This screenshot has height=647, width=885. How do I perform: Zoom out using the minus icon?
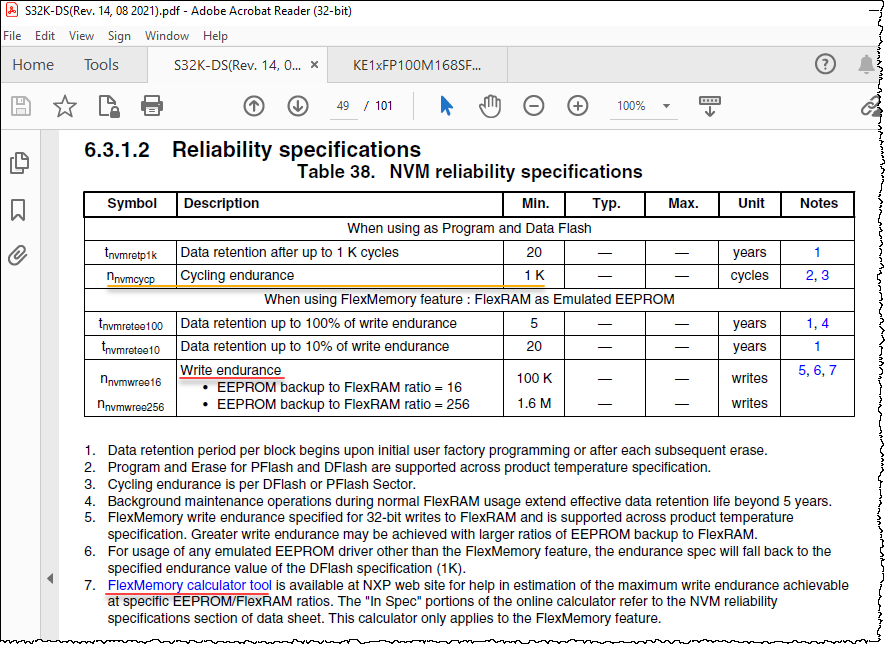(x=533, y=106)
